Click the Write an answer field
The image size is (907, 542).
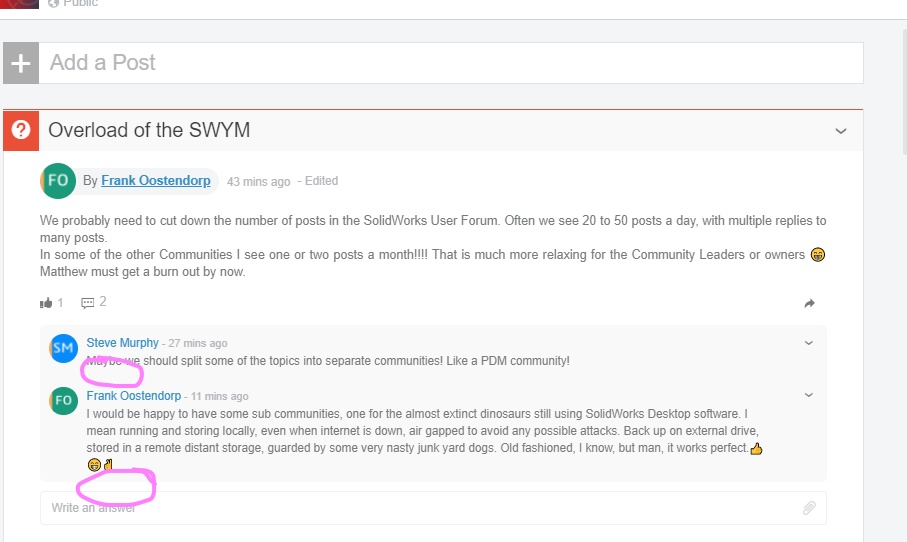(x=420, y=508)
